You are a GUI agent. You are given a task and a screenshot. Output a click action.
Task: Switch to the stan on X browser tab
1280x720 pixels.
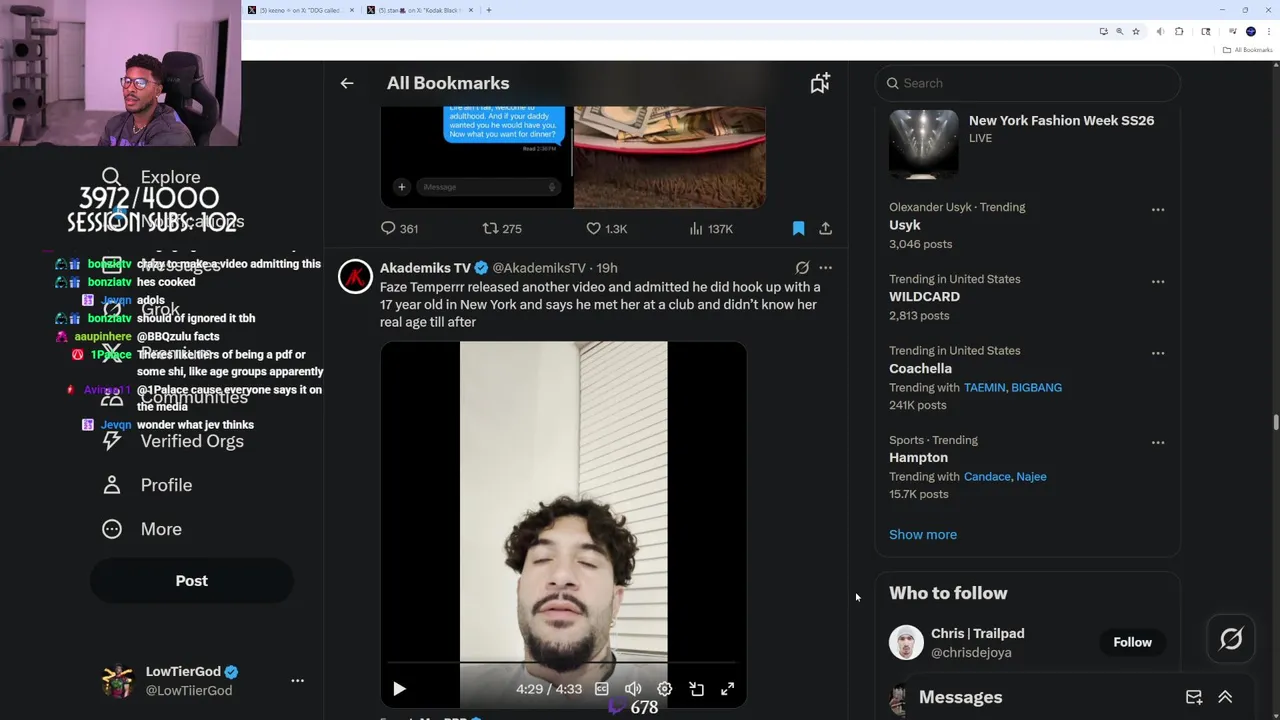coord(420,10)
